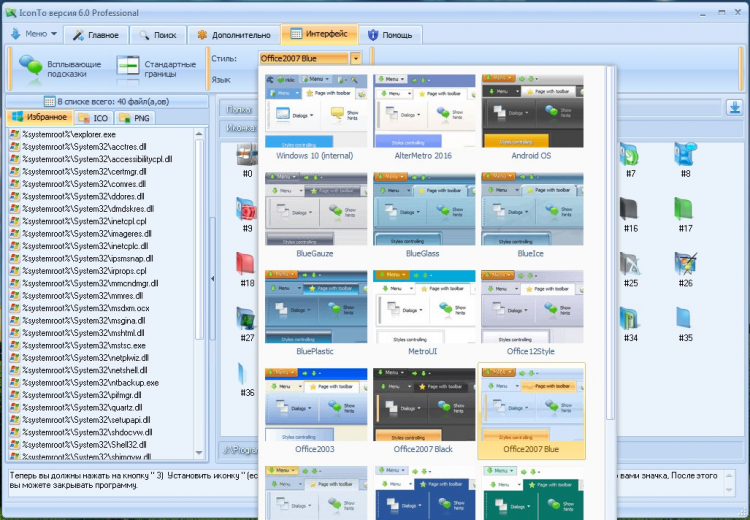Switch to the ICO tab
The height and width of the screenshot is (520, 750).
point(94,118)
